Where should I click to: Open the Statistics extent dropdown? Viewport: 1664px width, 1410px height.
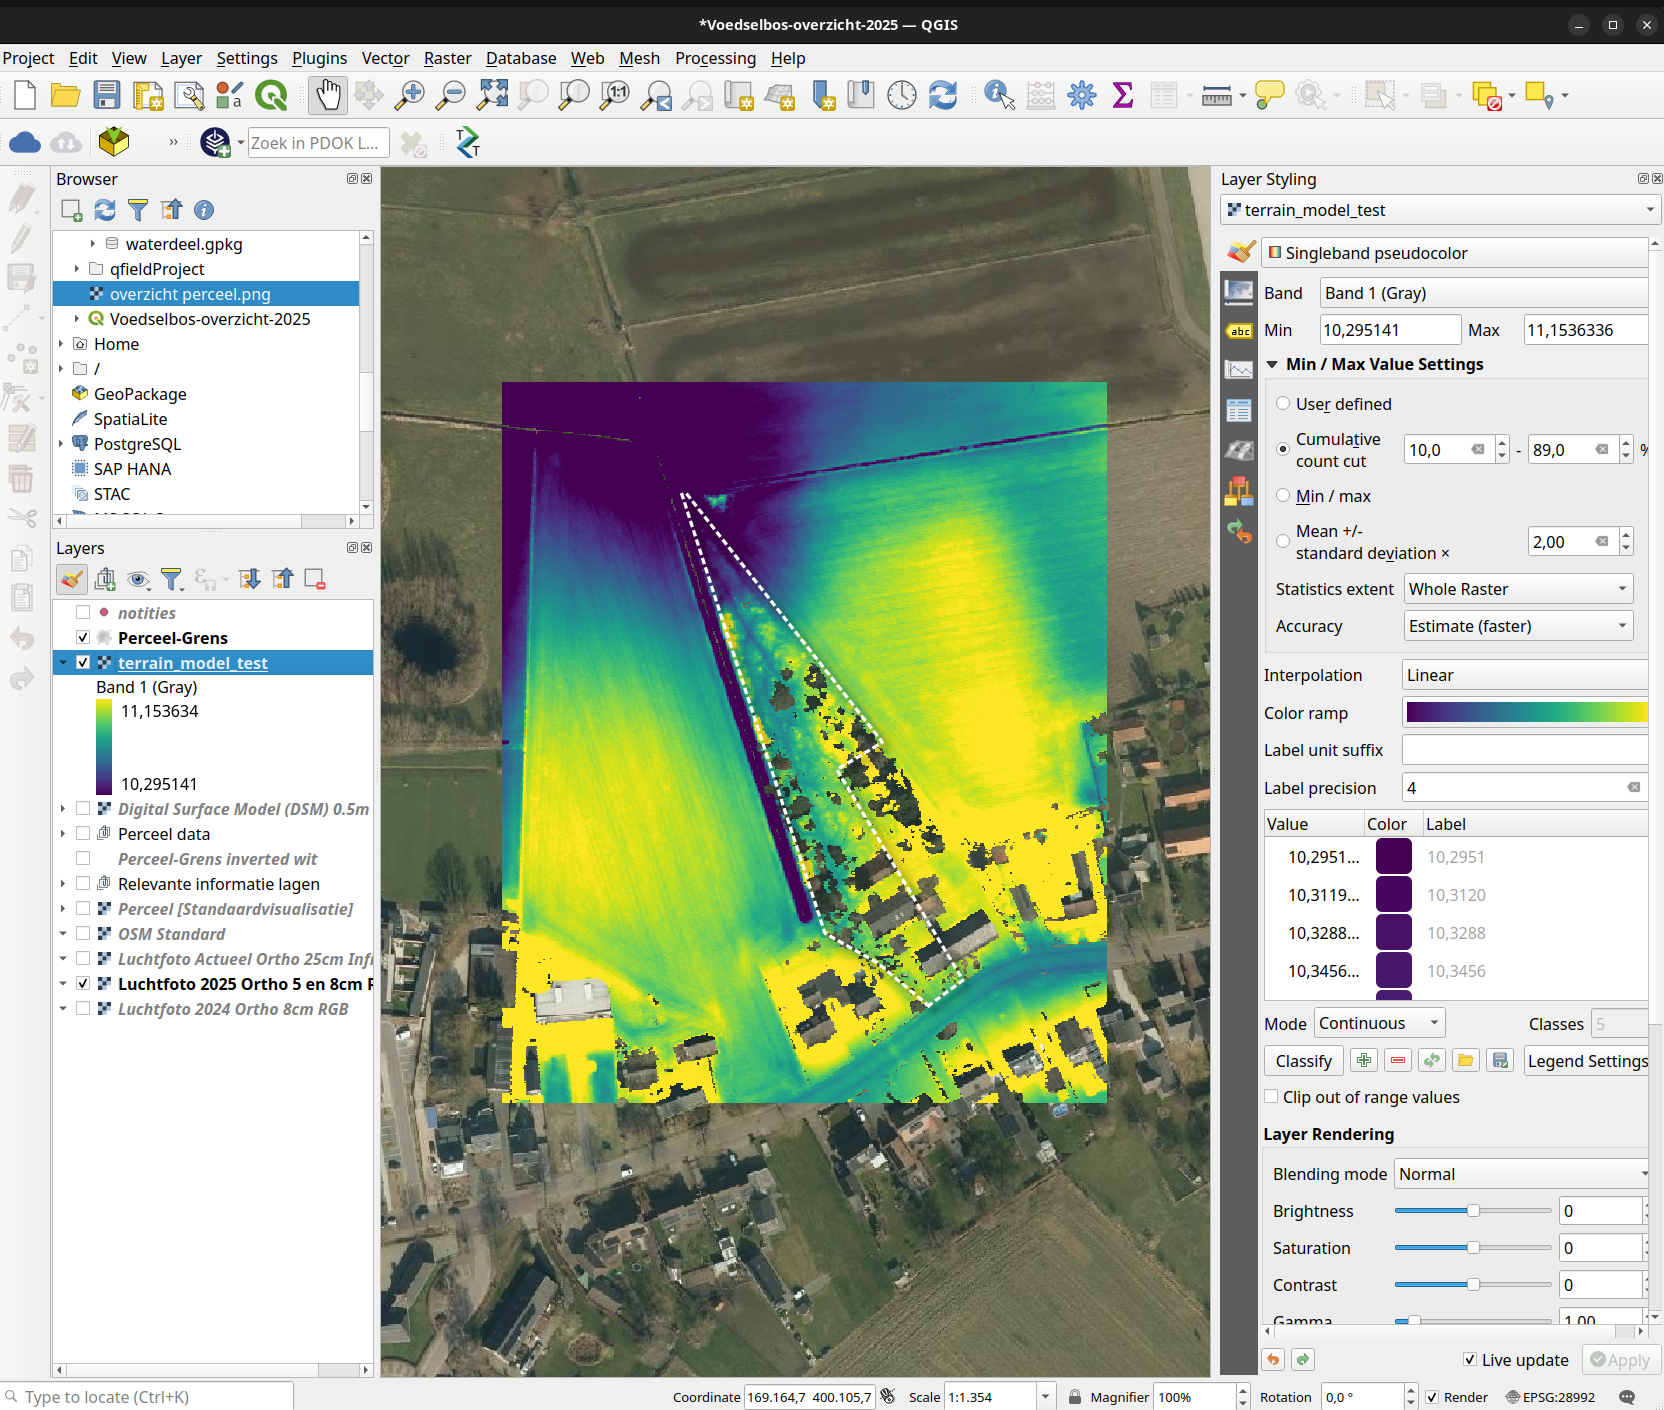click(x=1518, y=589)
